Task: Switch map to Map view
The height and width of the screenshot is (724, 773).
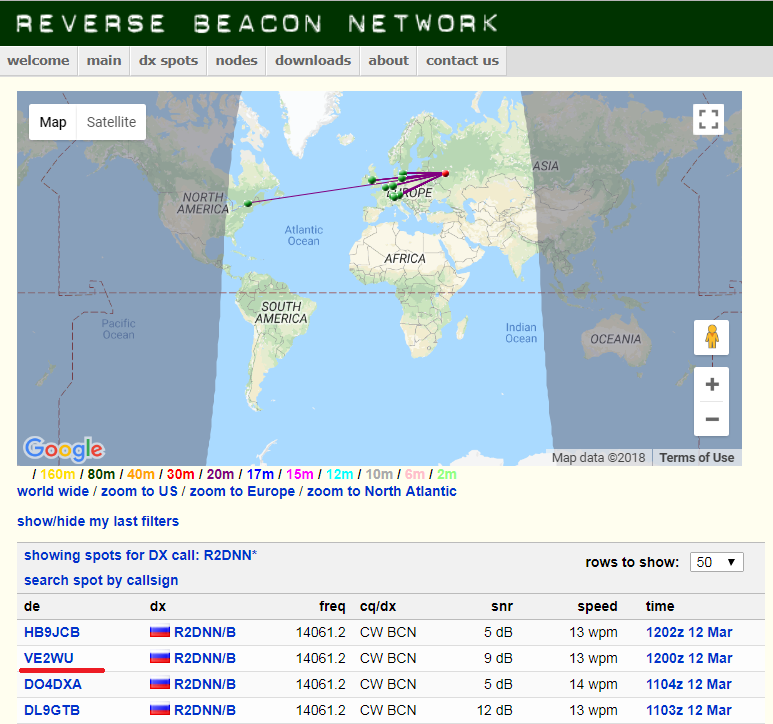Action: [x=53, y=122]
